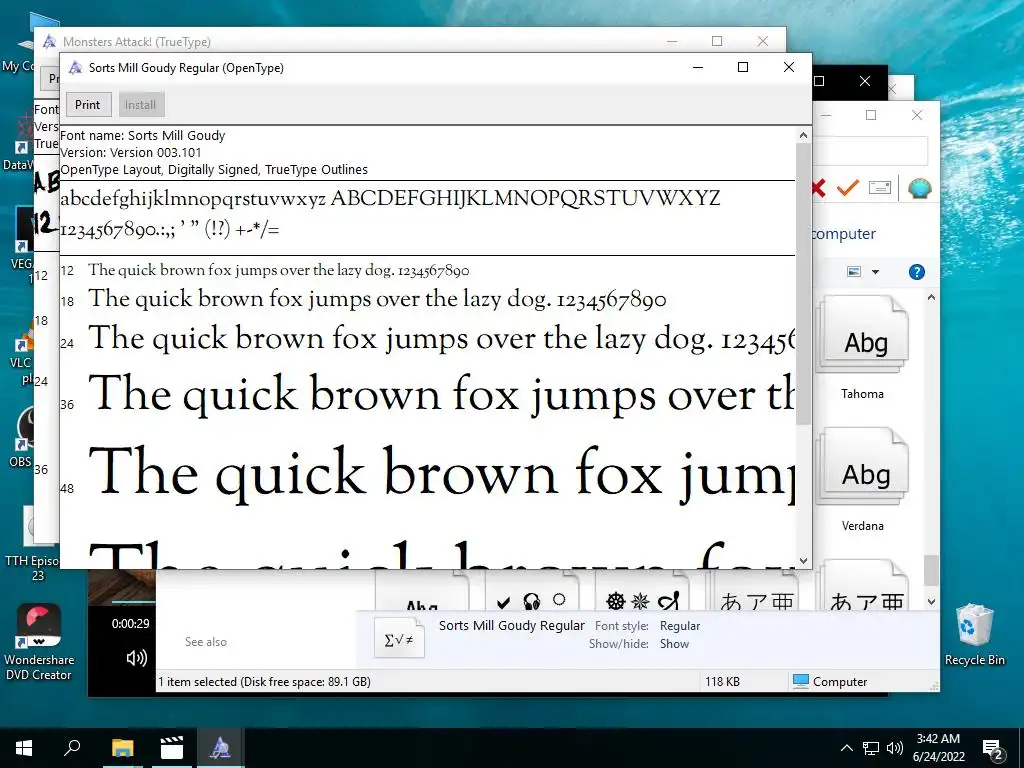Click scroll down arrow in Fonts folder list
This screenshot has width=1024, height=768.
(931, 601)
